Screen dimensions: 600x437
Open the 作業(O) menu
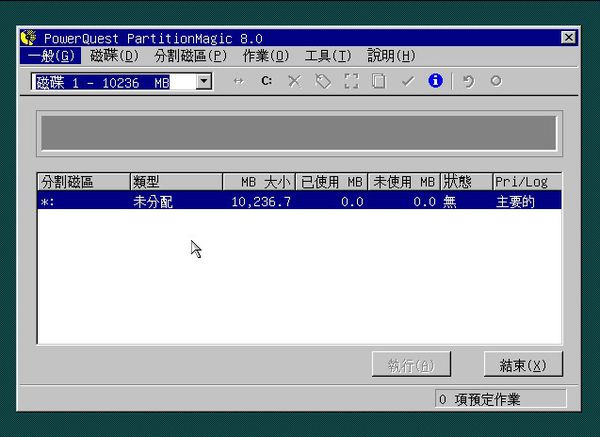(266, 56)
